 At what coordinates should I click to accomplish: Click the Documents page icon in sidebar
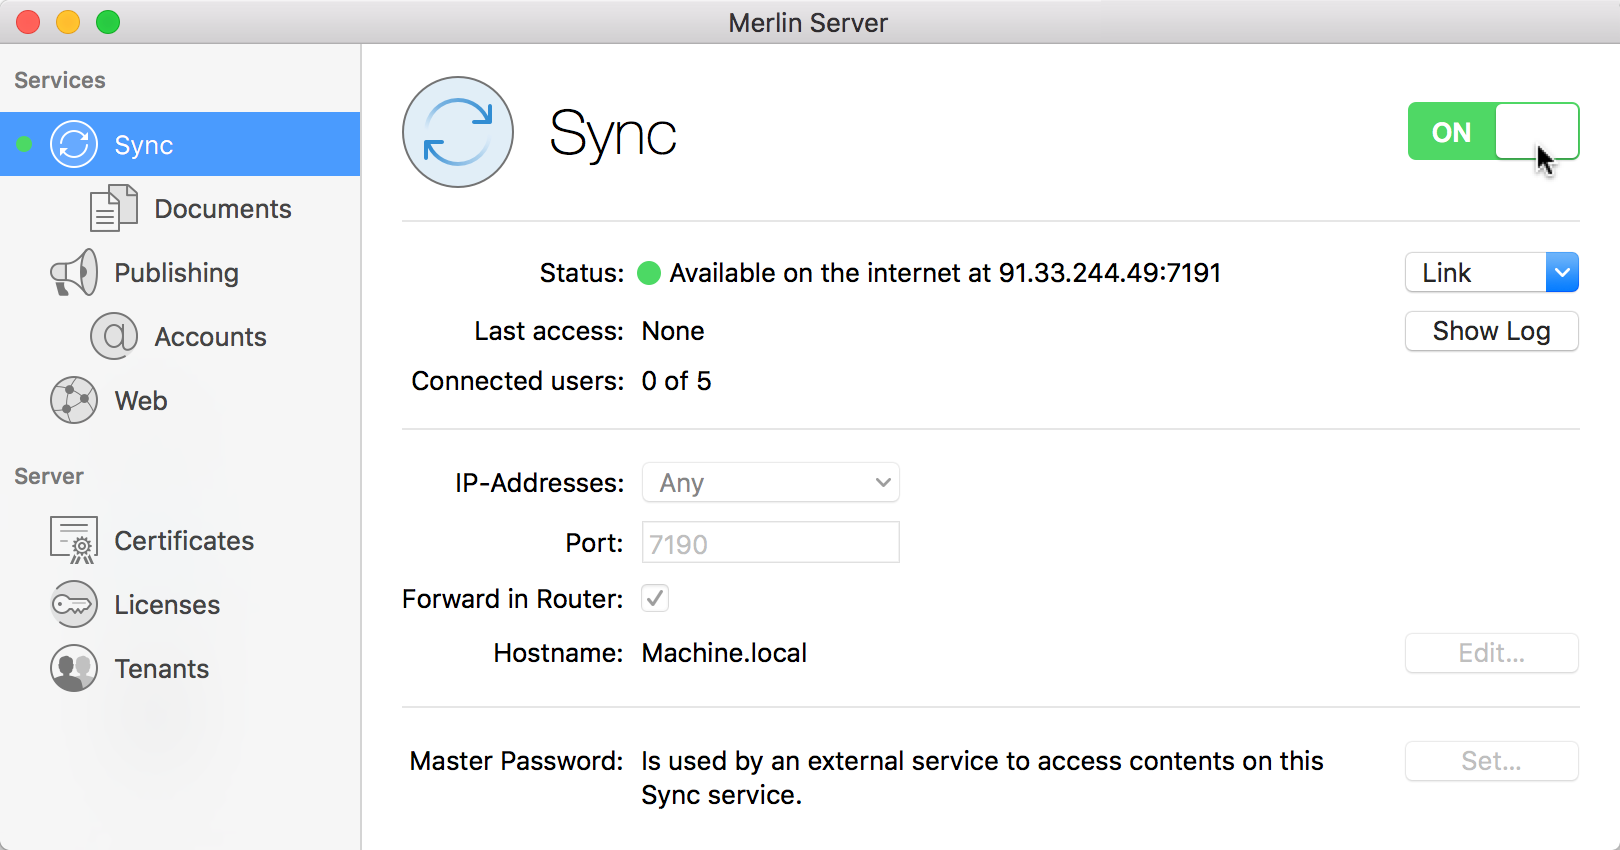(114, 208)
